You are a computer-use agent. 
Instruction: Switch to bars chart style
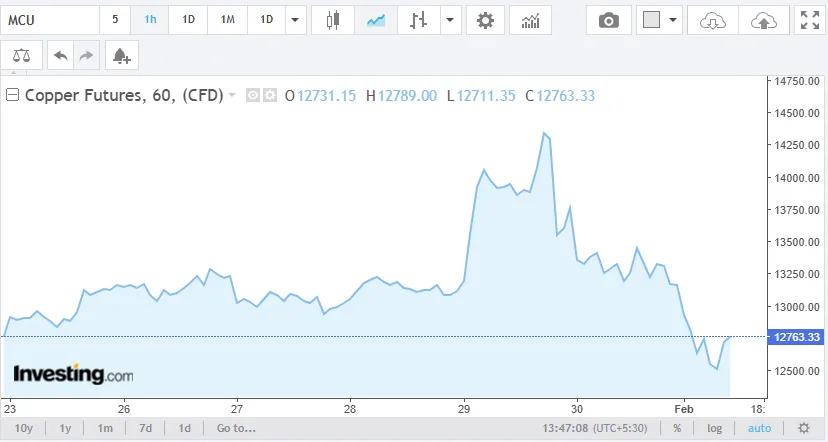coord(418,20)
